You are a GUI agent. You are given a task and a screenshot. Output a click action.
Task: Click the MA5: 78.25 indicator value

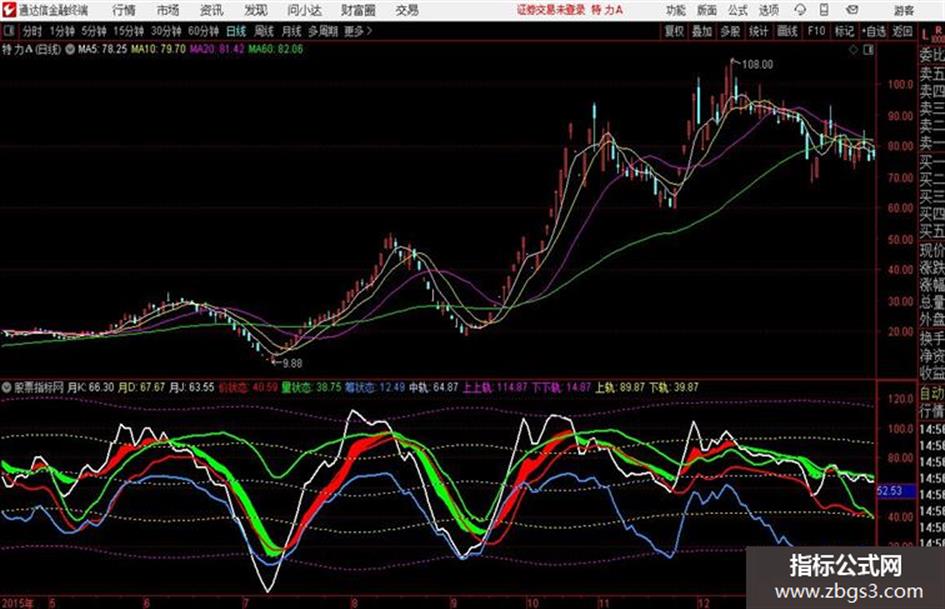click(x=102, y=49)
